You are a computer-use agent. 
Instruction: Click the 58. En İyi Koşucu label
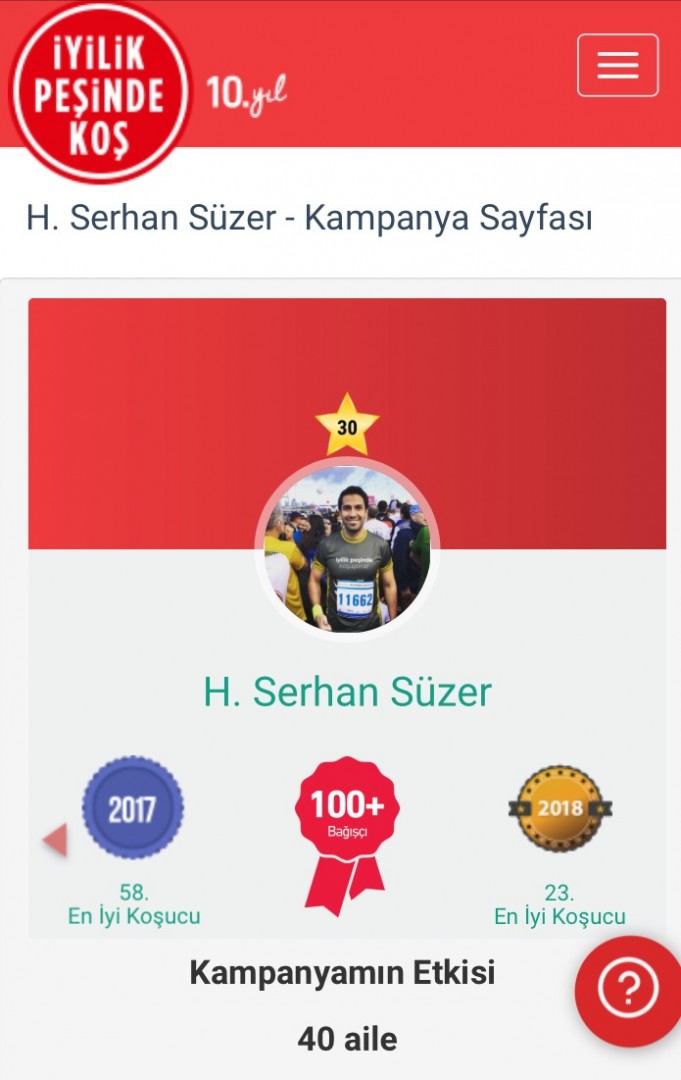[x=134, y=904]
